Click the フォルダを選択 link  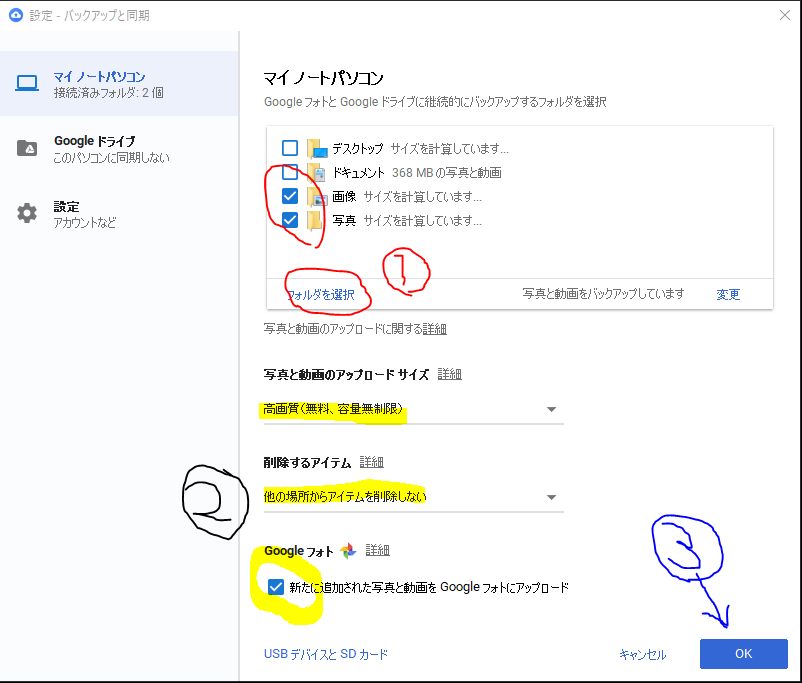click(318, 294)
